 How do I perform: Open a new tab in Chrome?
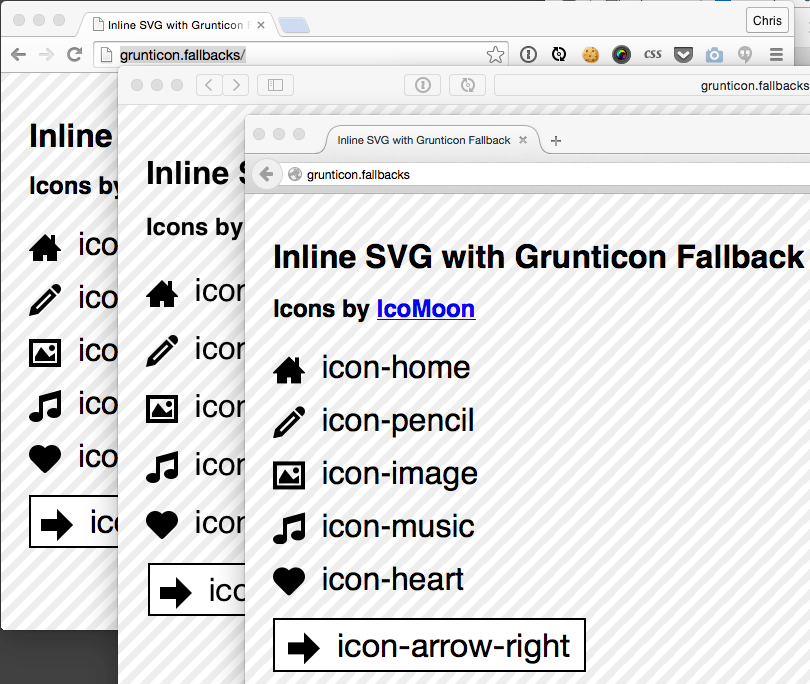tap(294, 25)
